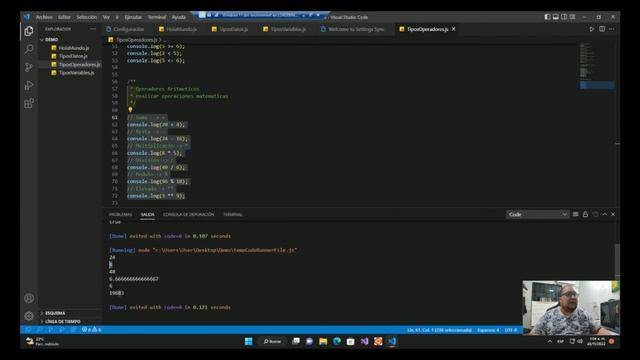Toggle the primary side bar layout icon
640x360 pixels.
tap(547, 17)
